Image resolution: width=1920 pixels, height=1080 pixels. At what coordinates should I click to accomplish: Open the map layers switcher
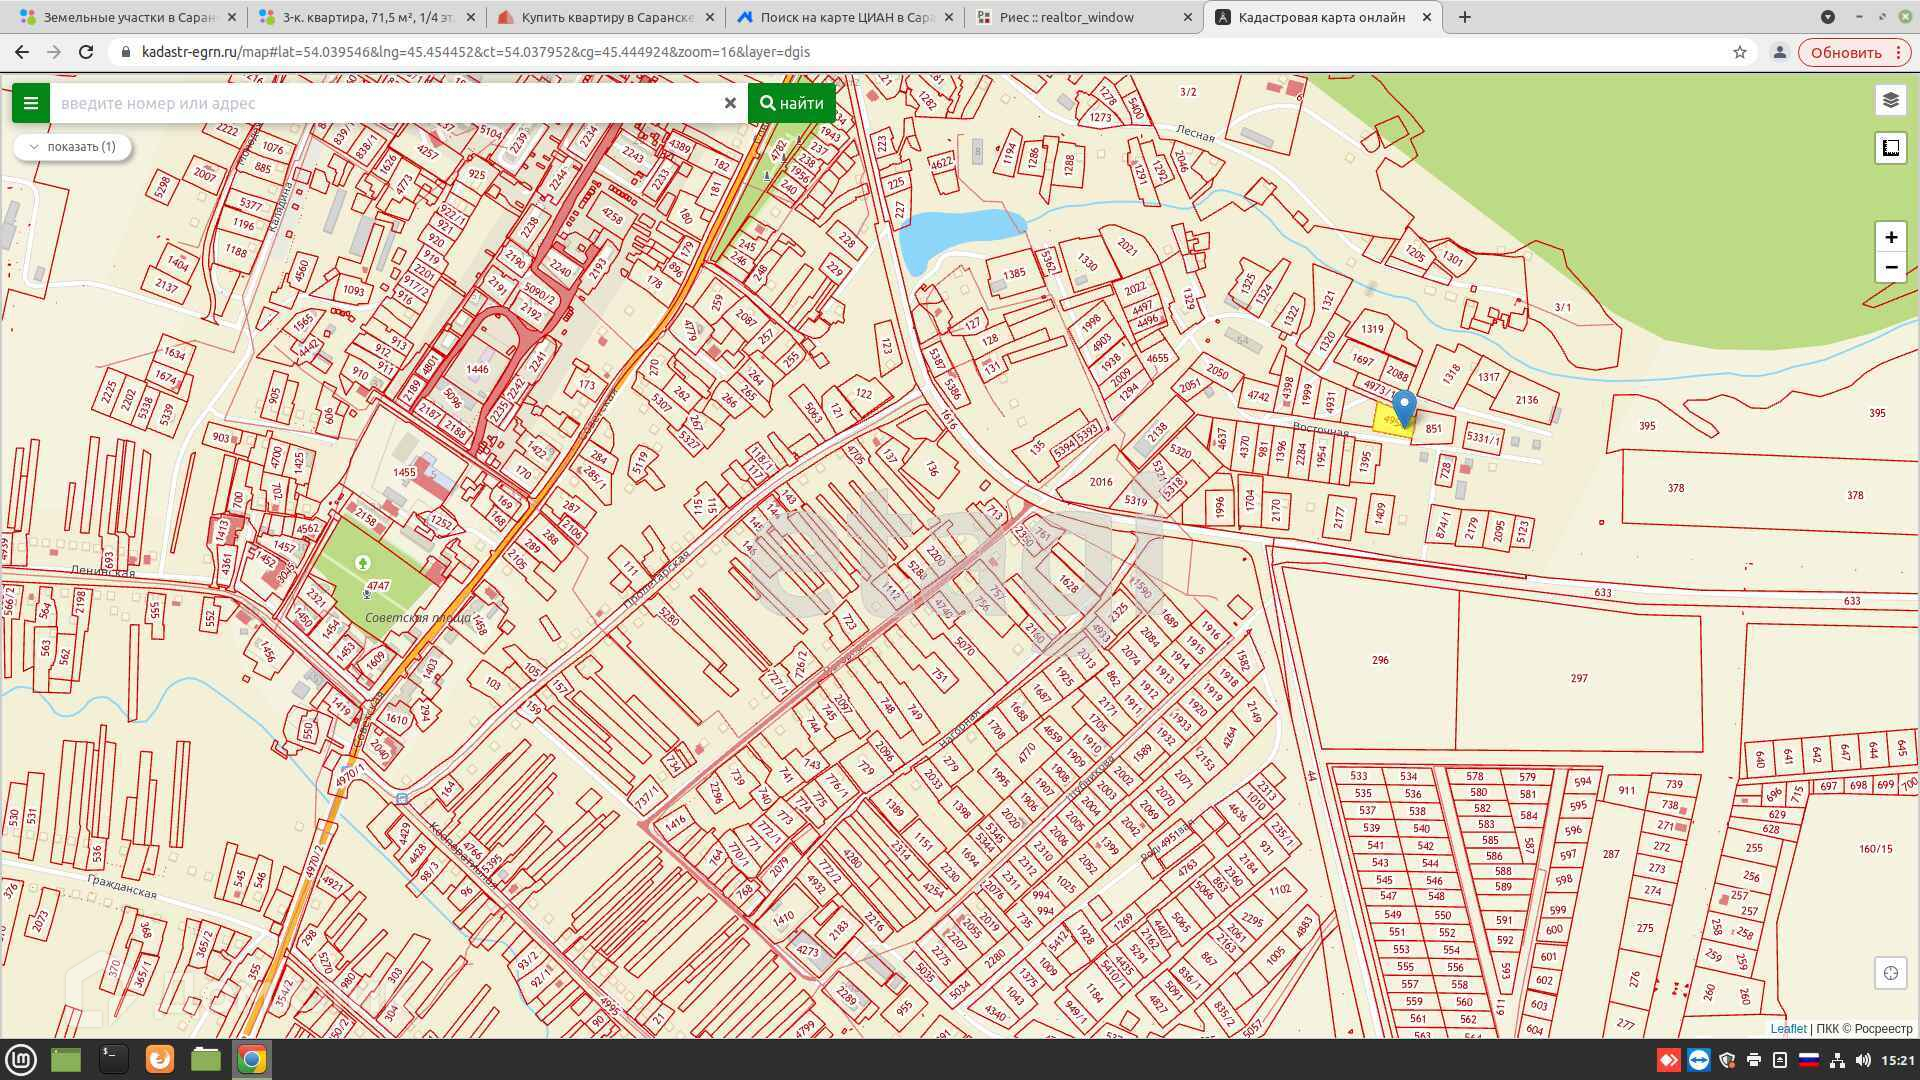point(1890,100)
